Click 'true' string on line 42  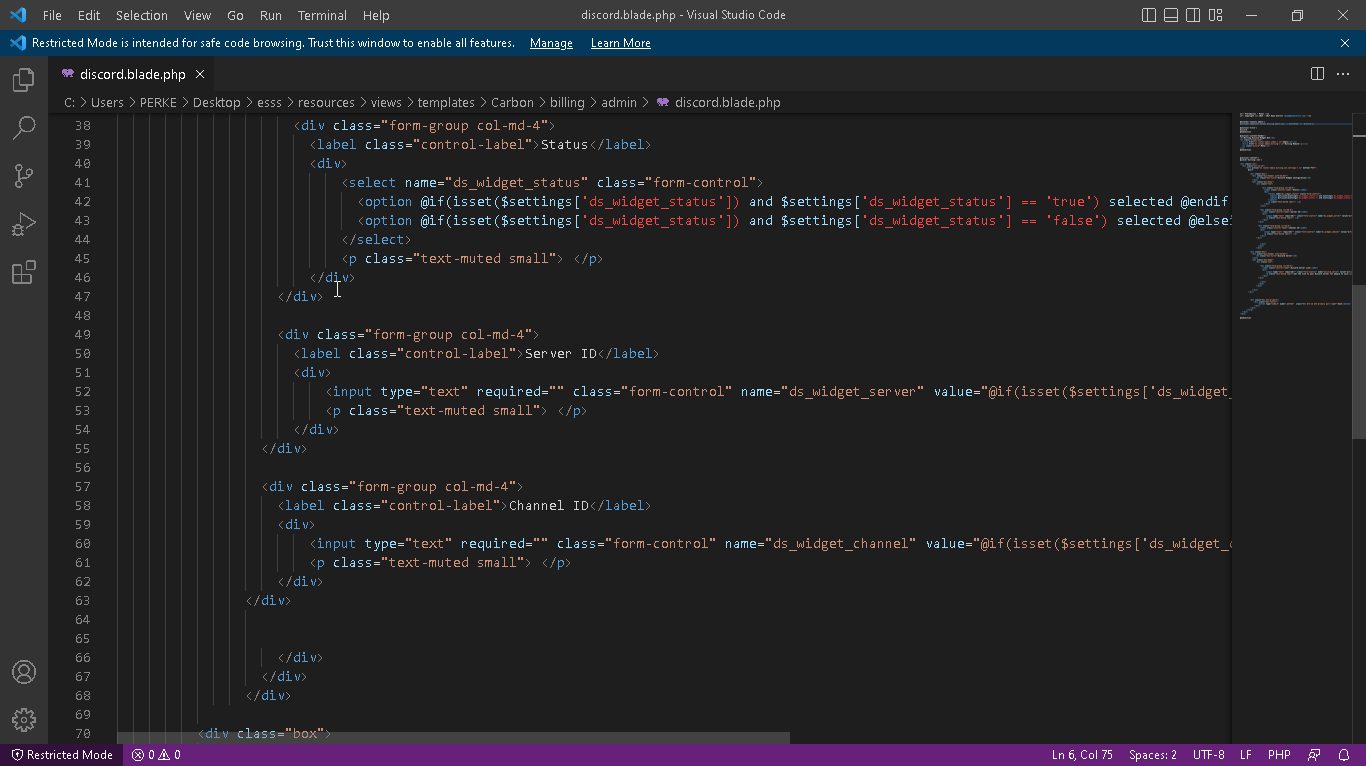pos(1069,201)
